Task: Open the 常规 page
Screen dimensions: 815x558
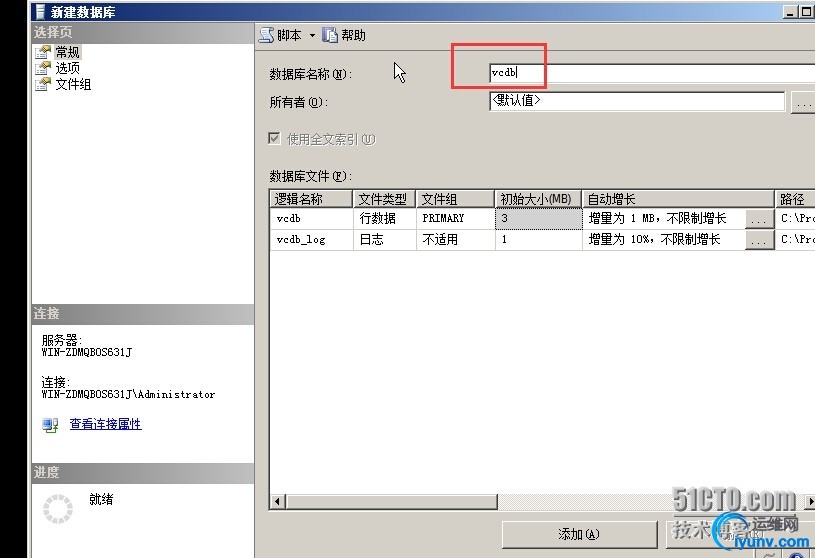Action: coord(68,52)
